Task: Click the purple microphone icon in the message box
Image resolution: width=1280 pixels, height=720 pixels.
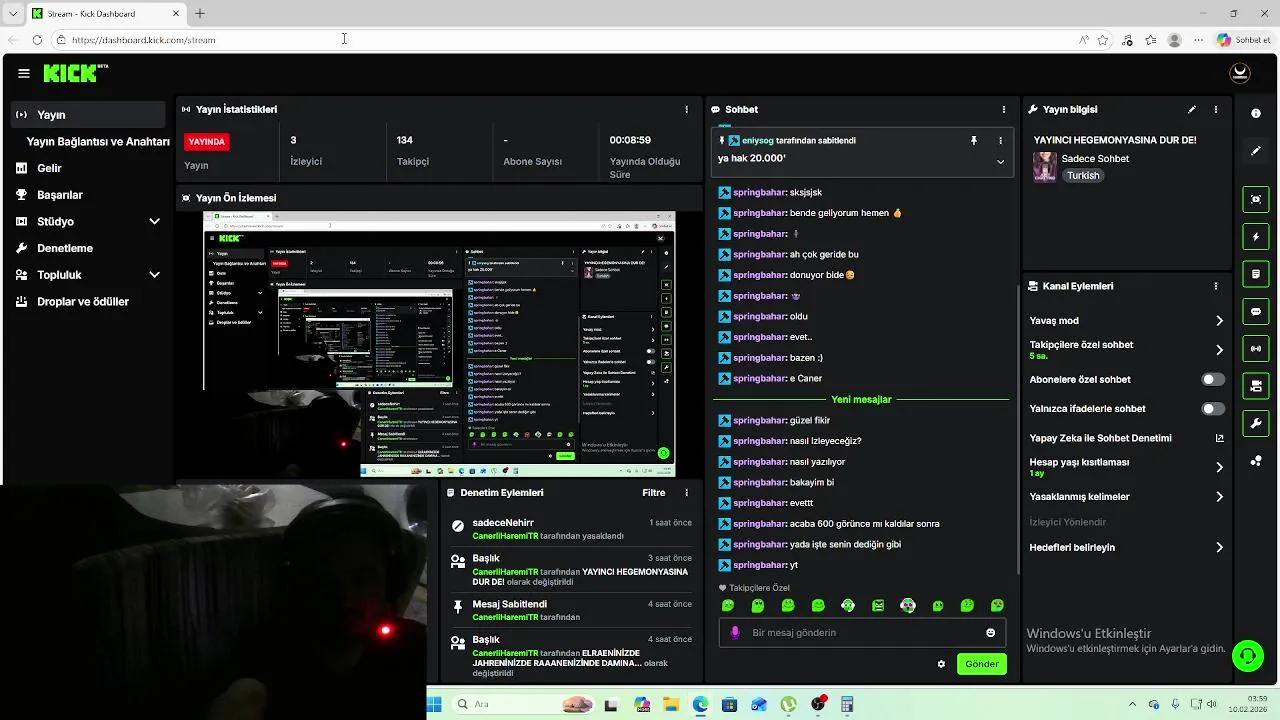Action: [735, 633]
